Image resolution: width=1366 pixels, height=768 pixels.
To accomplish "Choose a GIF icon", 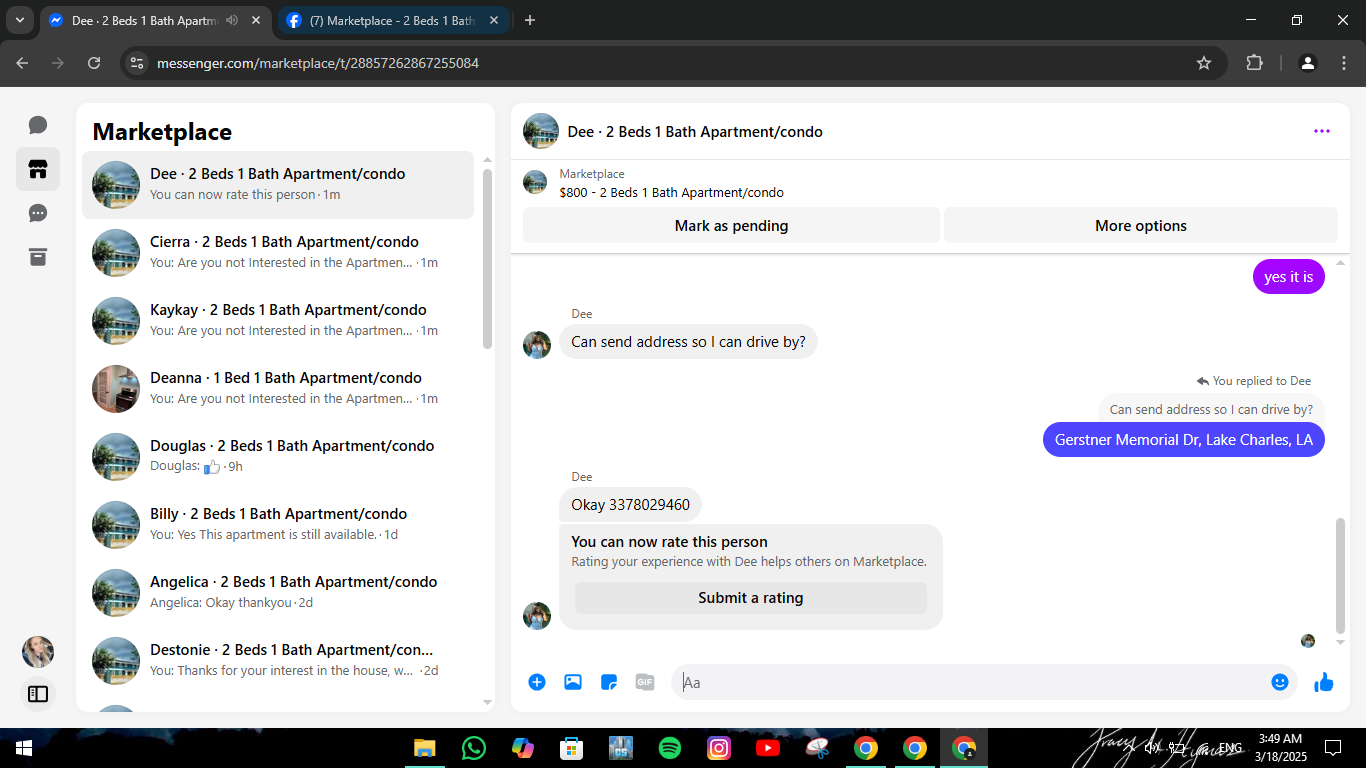I will pos(645,682).
